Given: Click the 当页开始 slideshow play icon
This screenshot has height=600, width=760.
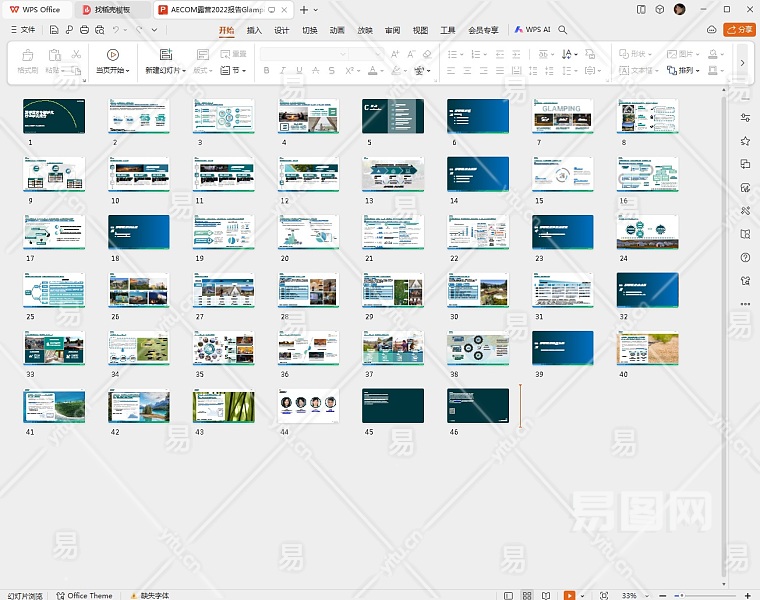Looking at the screenshot, I should coord(112,55).
